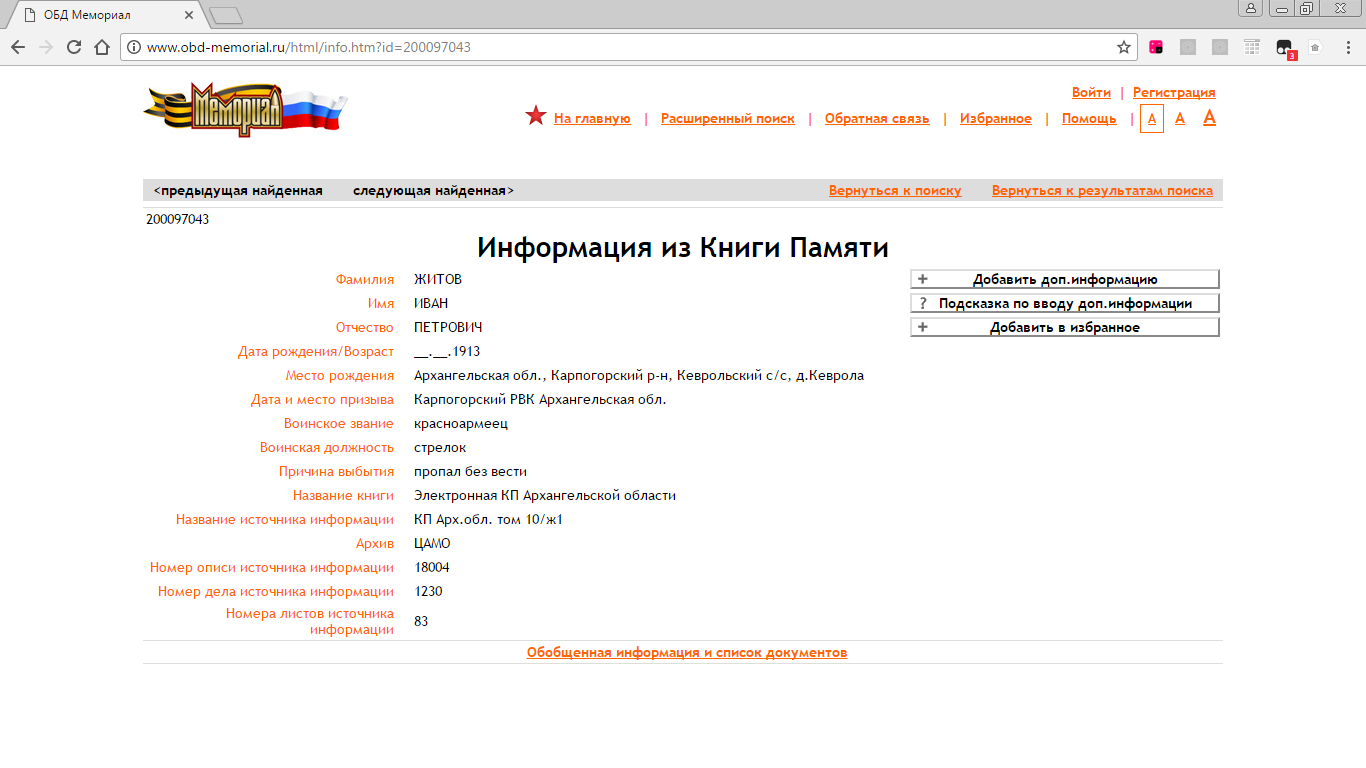Open the Chrome three-dot menu
The height and width of the screenshot is (768, 1366).
(x=1346, y=47)
